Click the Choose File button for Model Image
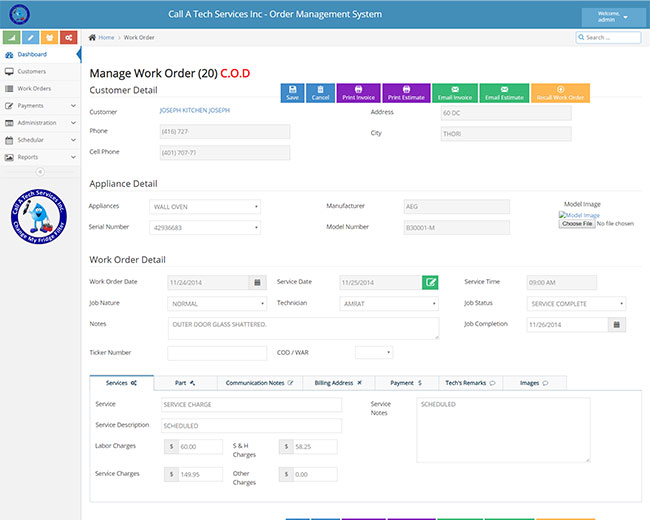The height and width of the screenshot is (520, 650). coord(576,224)
